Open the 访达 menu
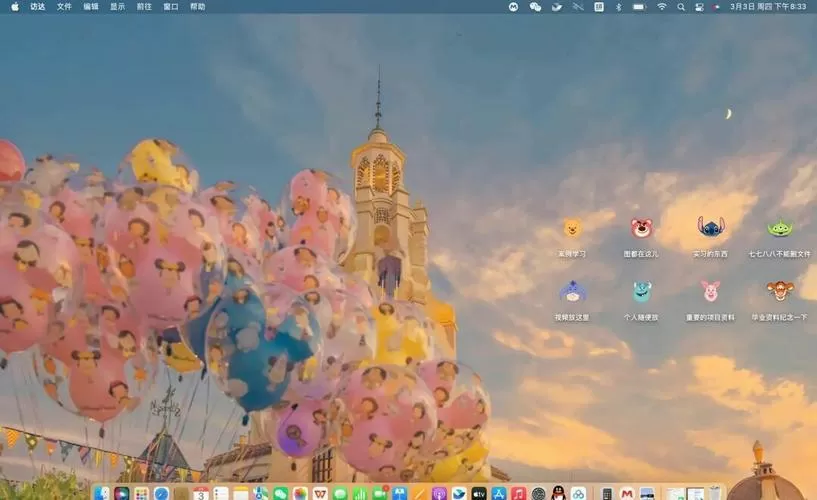817x500 pixels. (x=38, y=7)
